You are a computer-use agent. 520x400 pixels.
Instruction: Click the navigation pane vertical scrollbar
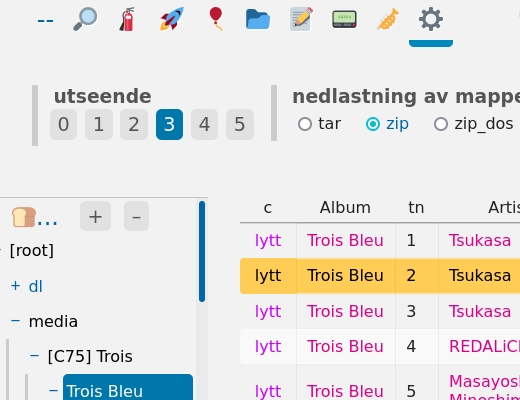202,252
